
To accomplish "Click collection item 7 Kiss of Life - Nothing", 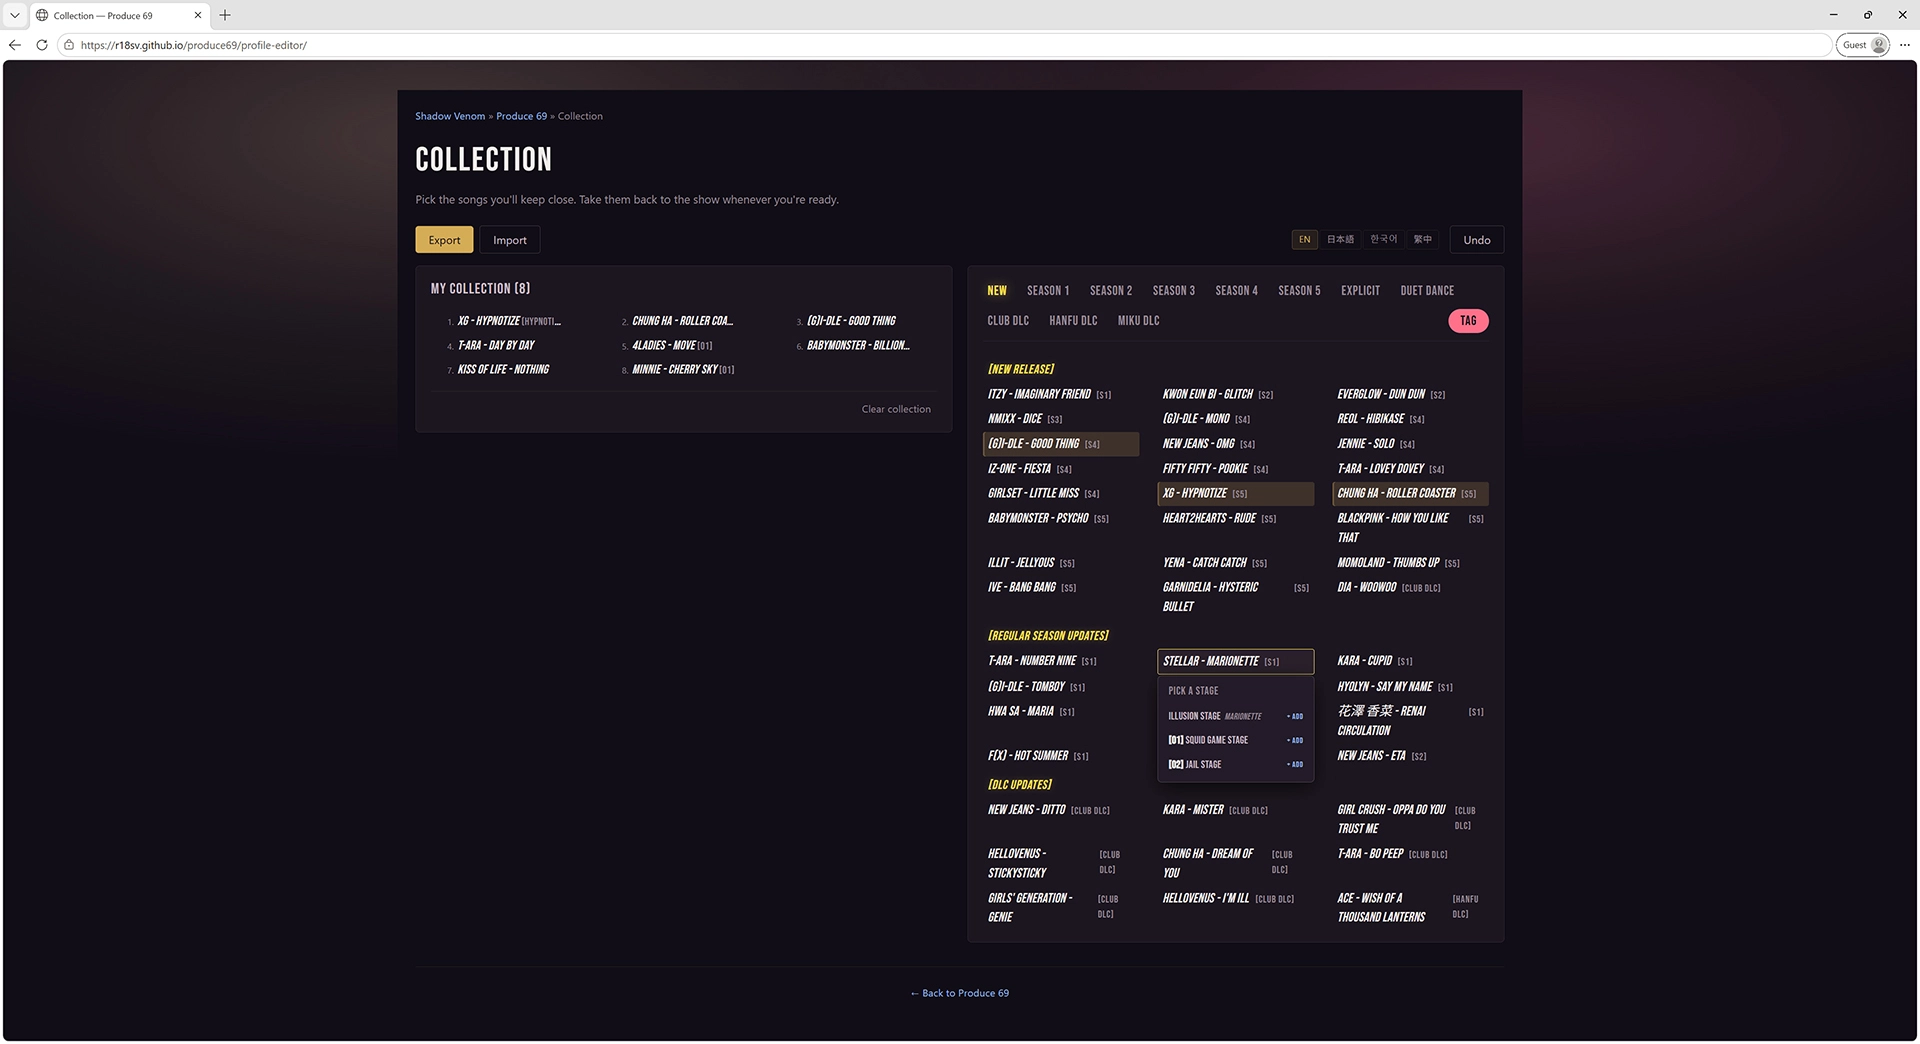I will pyautogui.click(x=503, y=370).
